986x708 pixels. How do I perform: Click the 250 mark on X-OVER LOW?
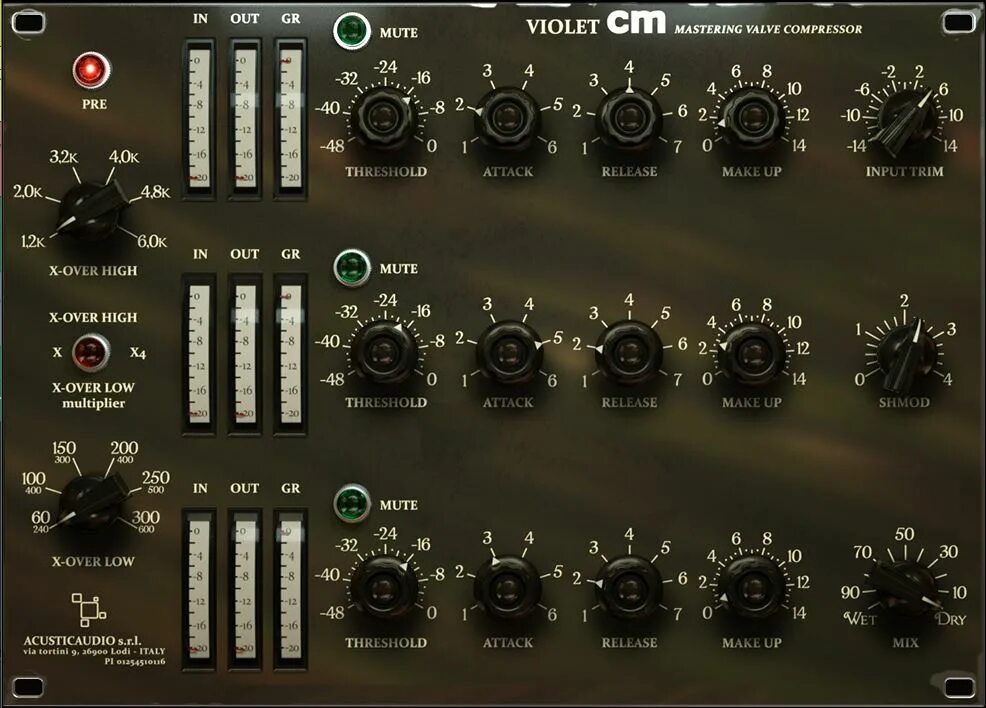pos(156,478)
